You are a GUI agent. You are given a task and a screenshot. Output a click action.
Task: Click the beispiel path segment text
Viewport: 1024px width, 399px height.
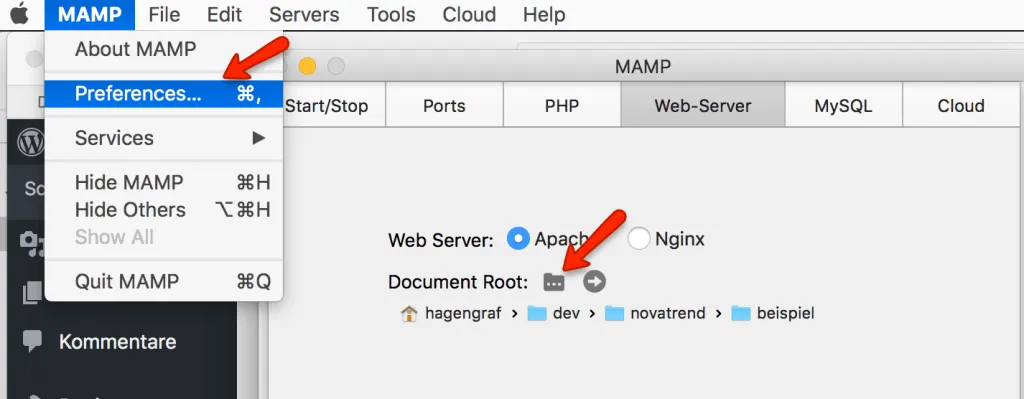click(x=786, y=313)
